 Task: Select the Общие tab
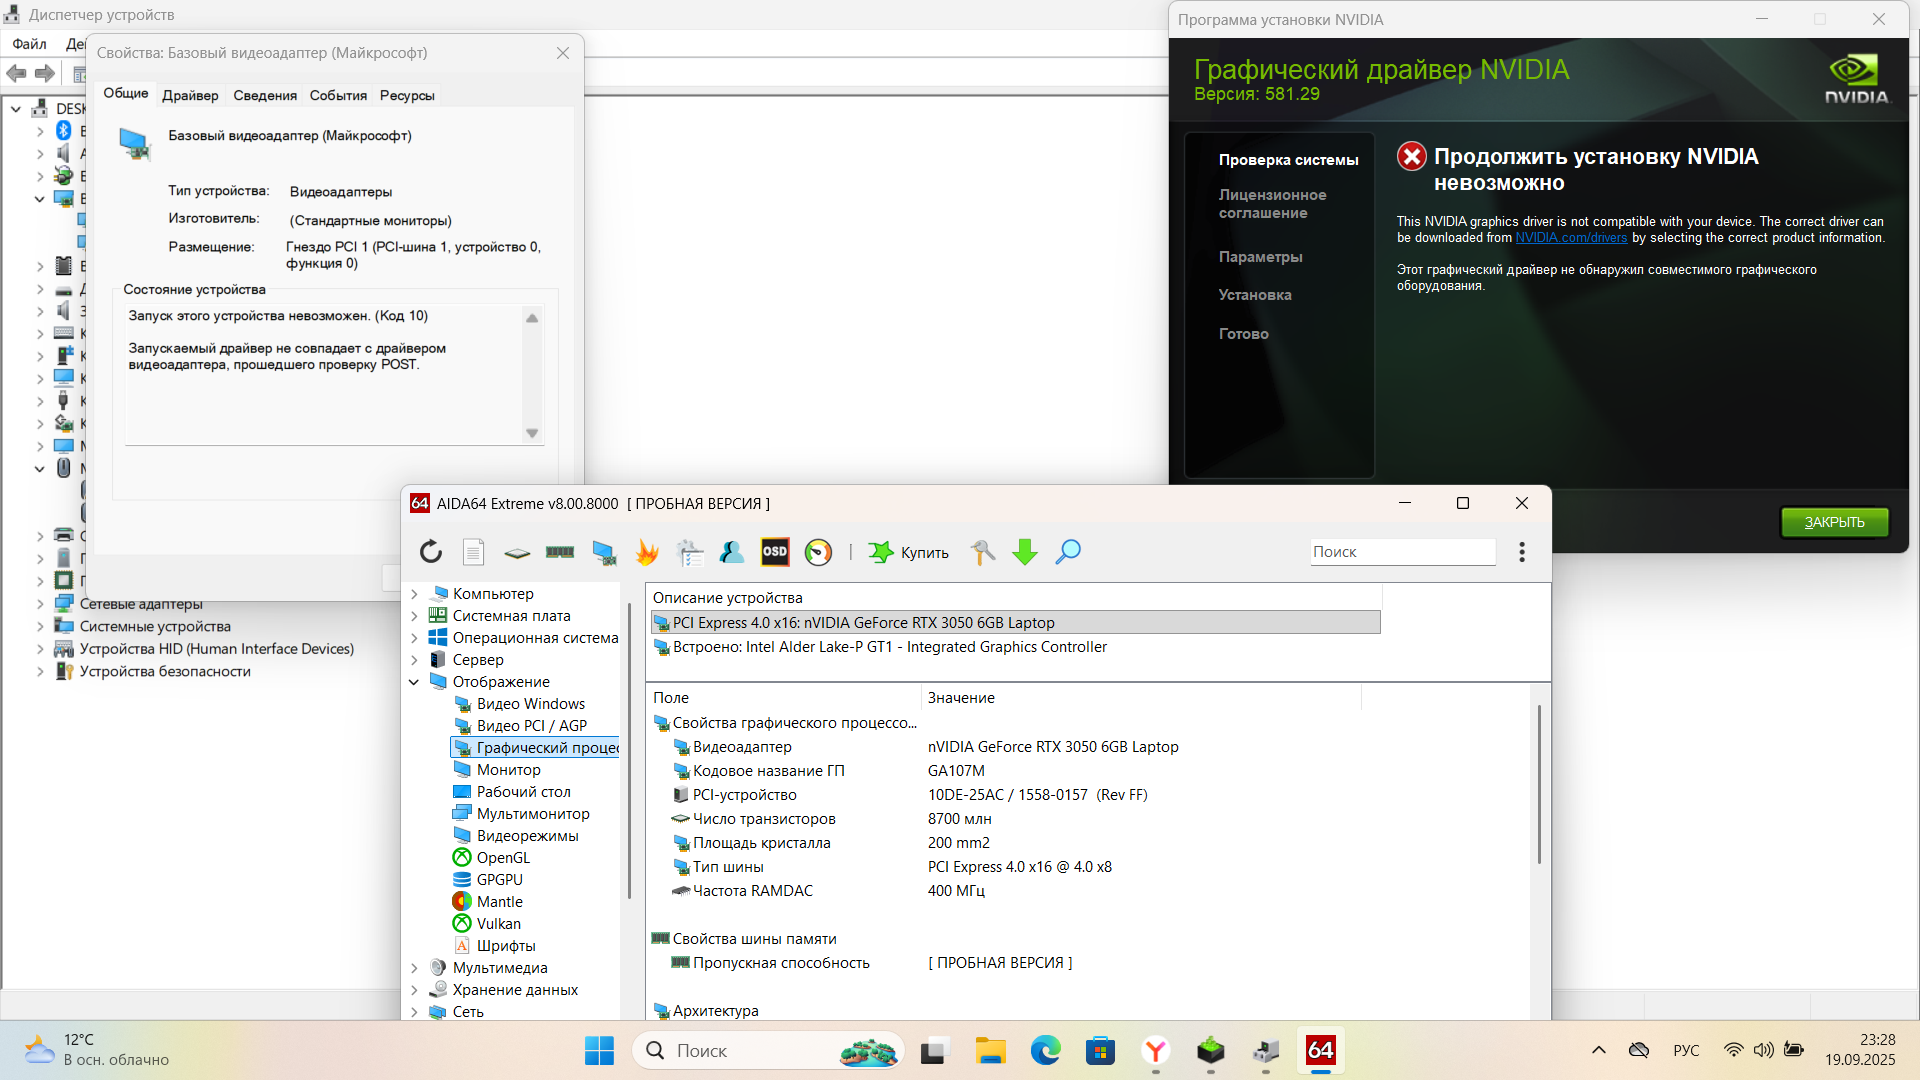(x=126, y=93)
